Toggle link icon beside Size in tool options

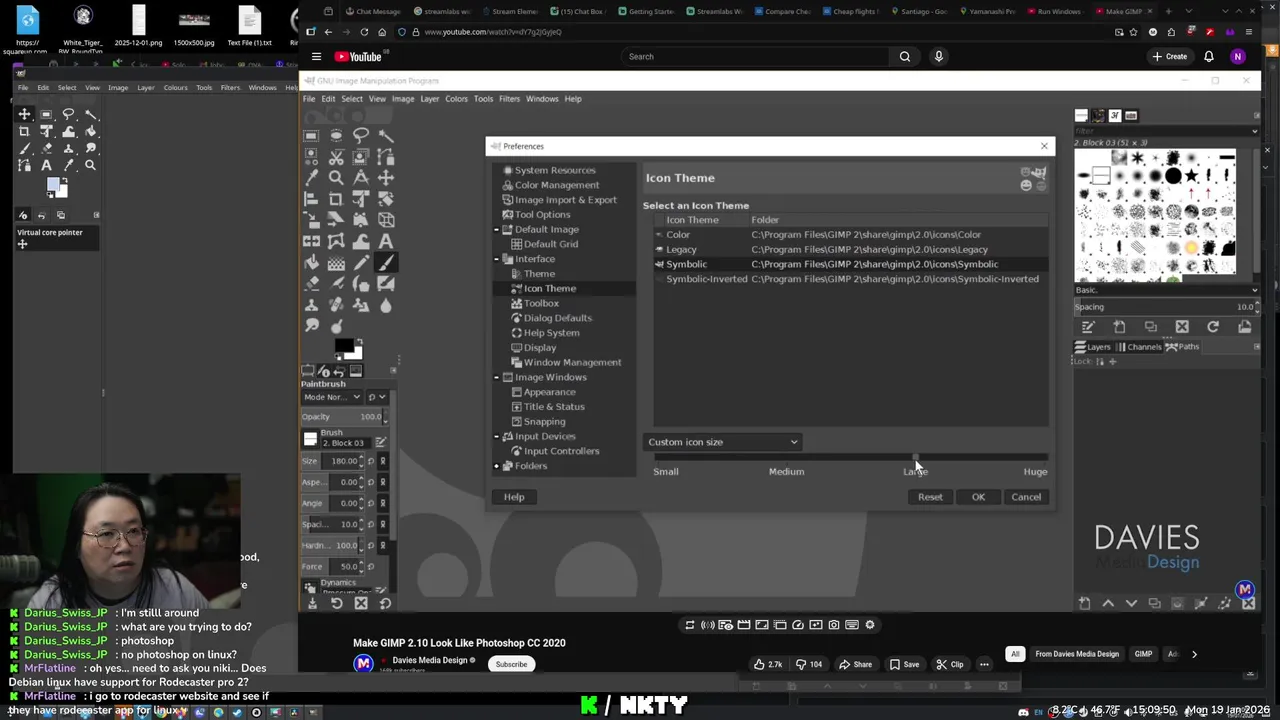pos(382,461)
